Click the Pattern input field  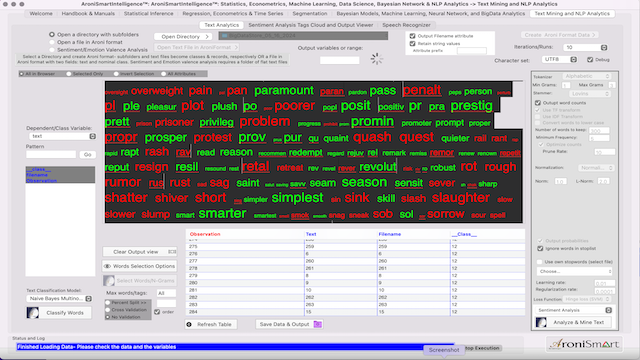click(x=51, y=155)
